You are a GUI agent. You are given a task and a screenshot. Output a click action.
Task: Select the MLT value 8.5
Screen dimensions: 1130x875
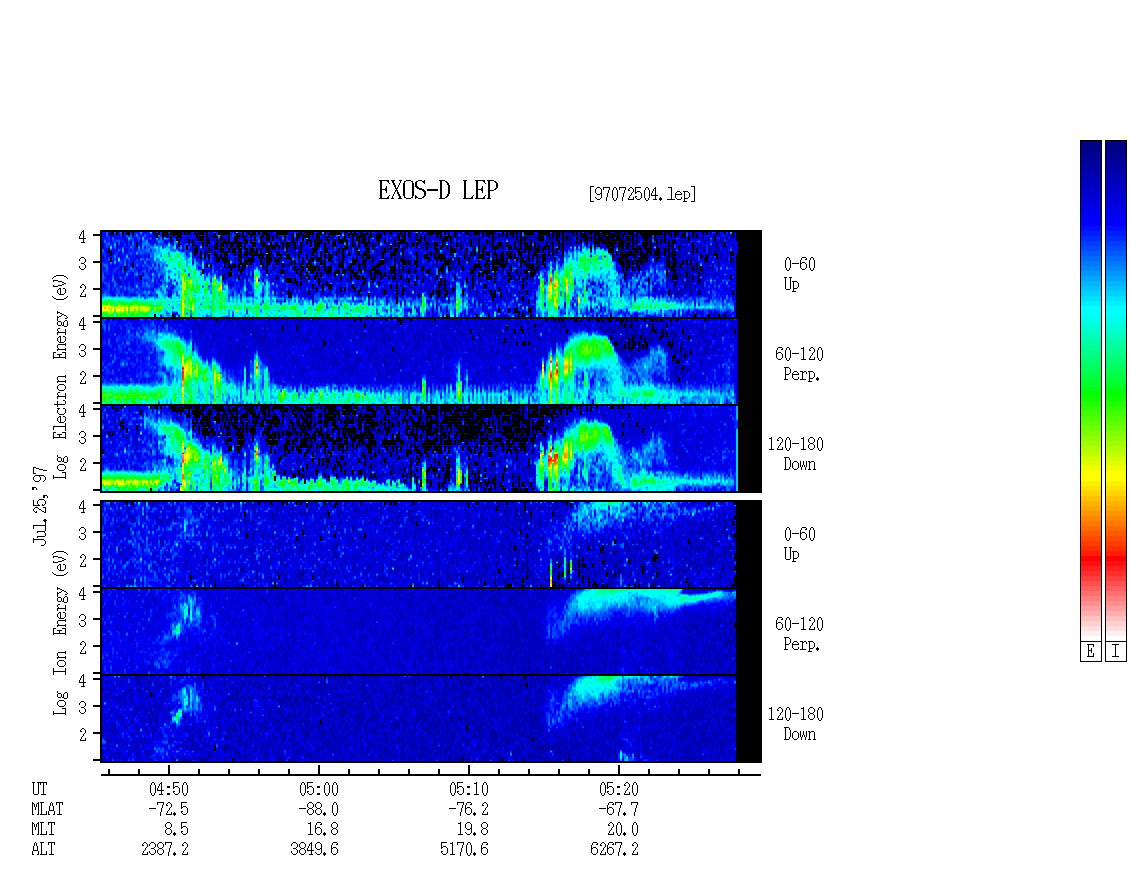coord(177,830)
